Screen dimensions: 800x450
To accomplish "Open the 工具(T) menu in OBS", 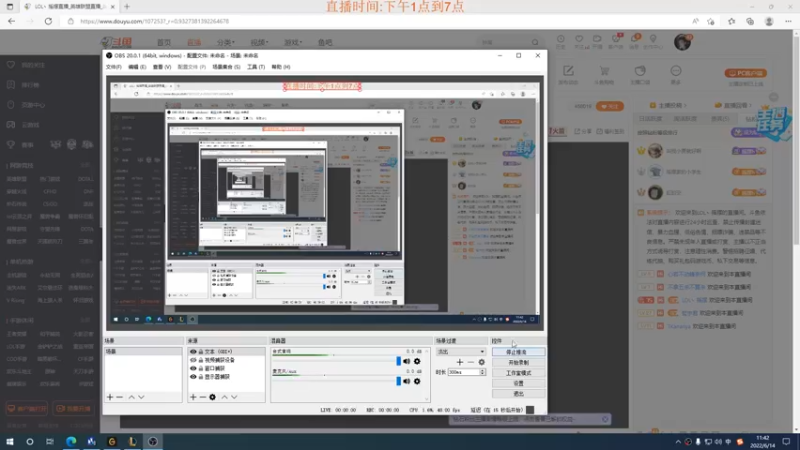I will 256,67.
